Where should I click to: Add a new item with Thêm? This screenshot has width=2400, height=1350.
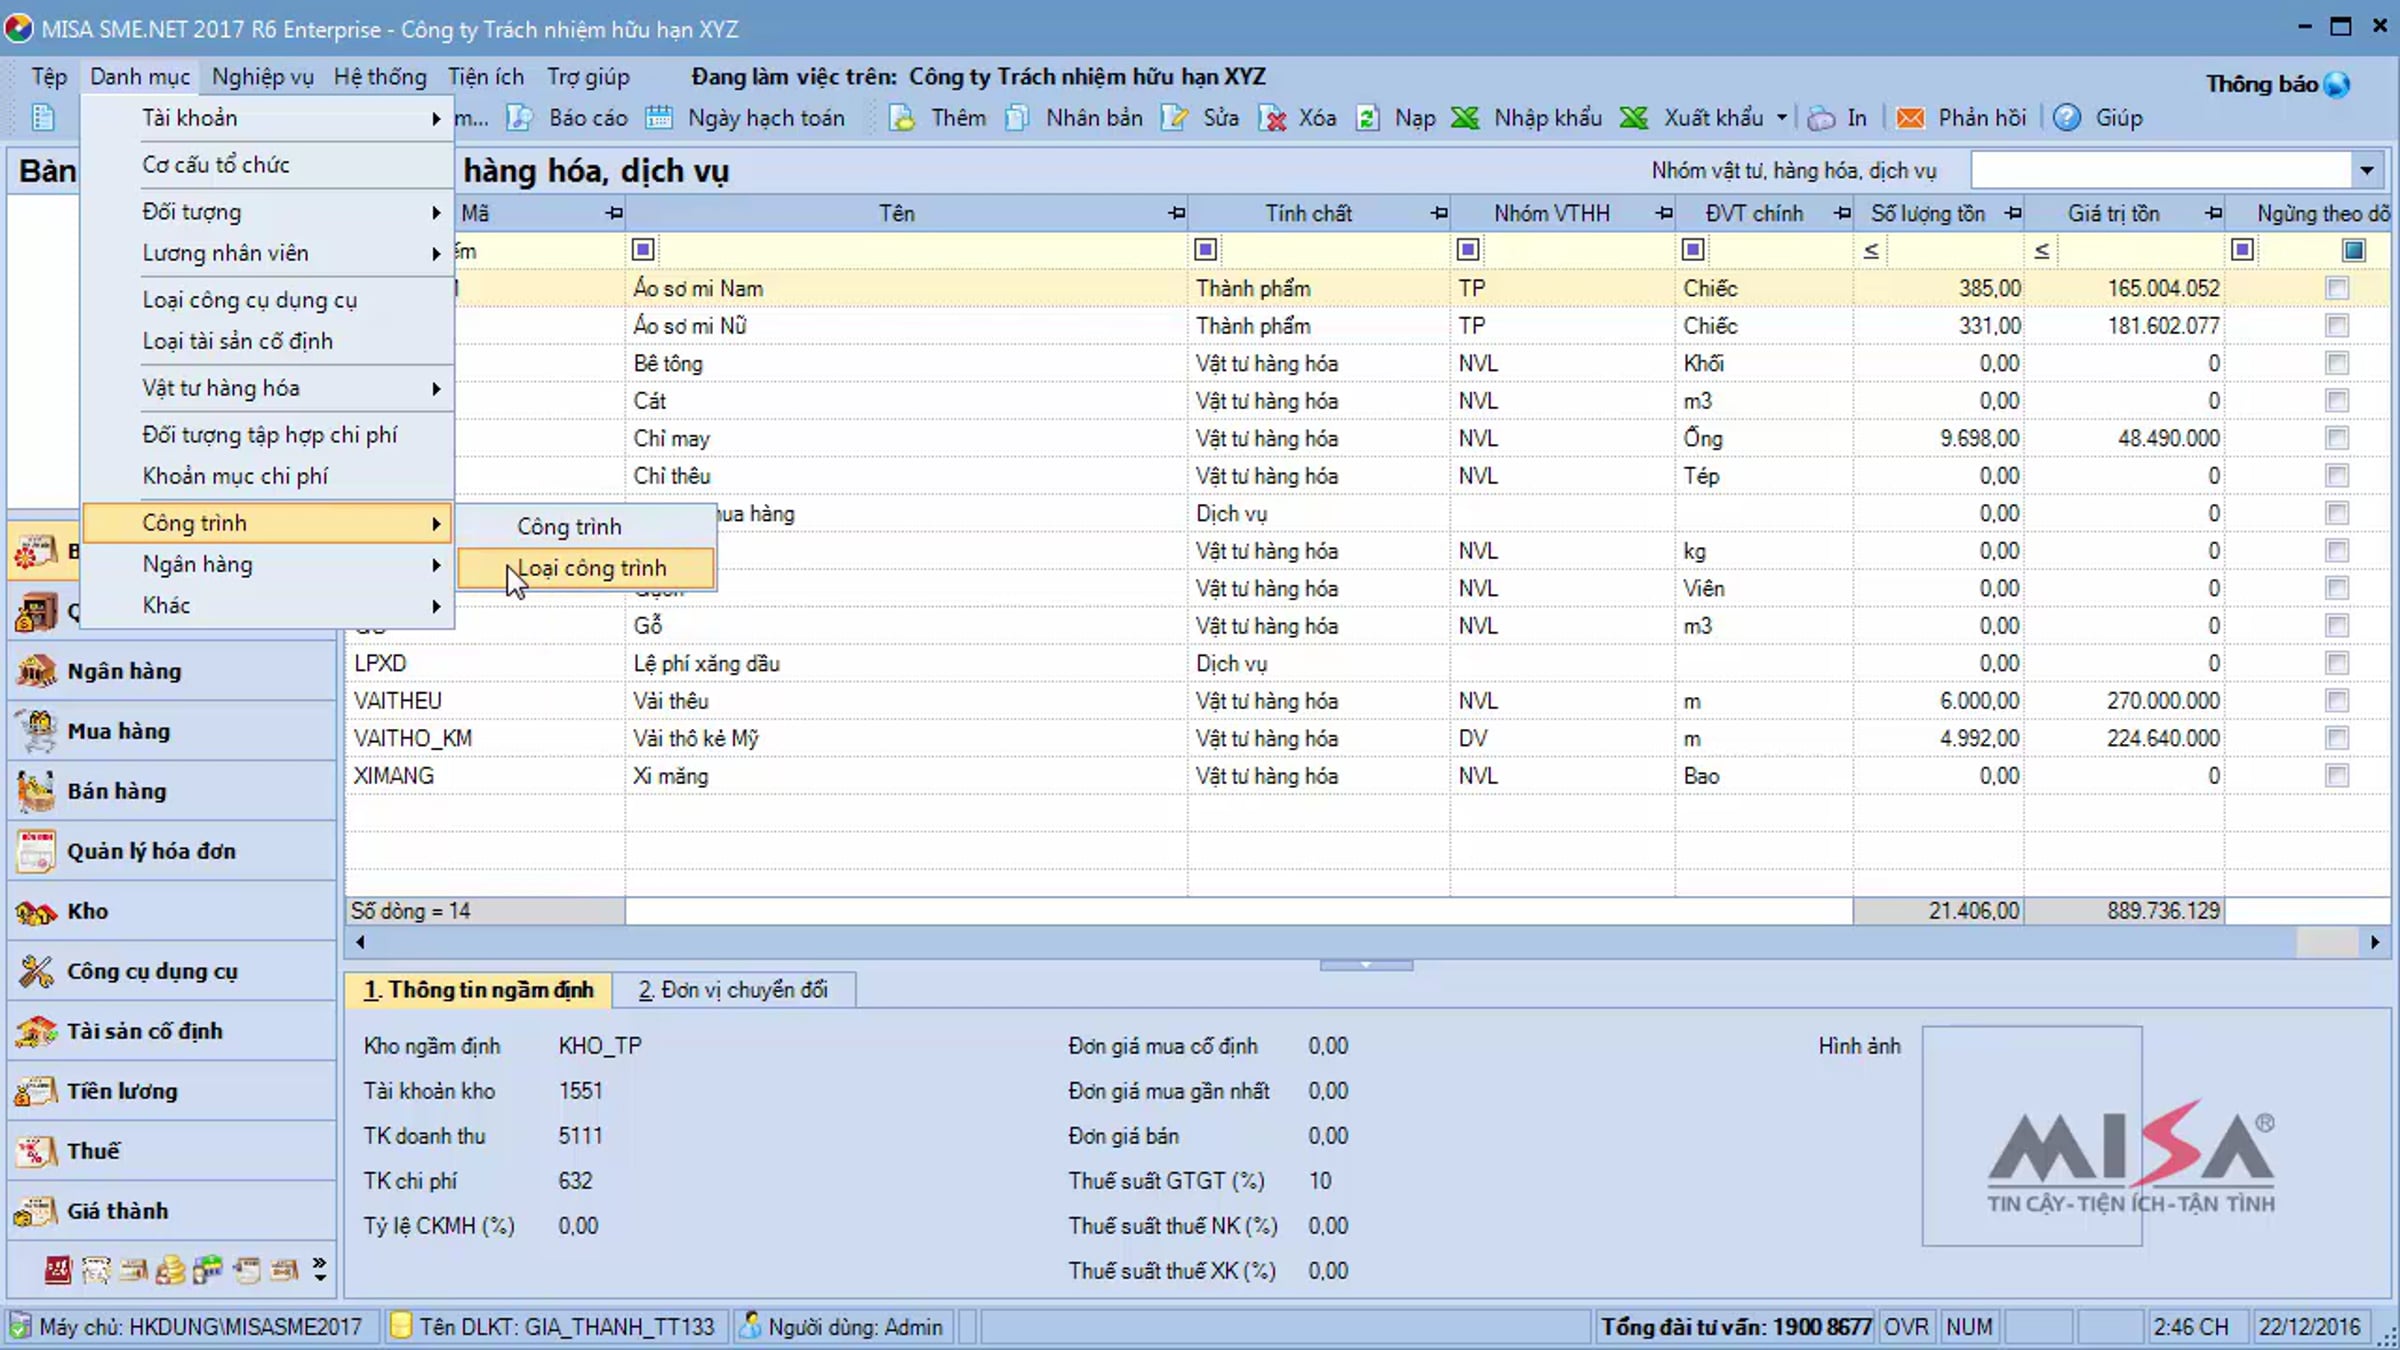[939, 118]
